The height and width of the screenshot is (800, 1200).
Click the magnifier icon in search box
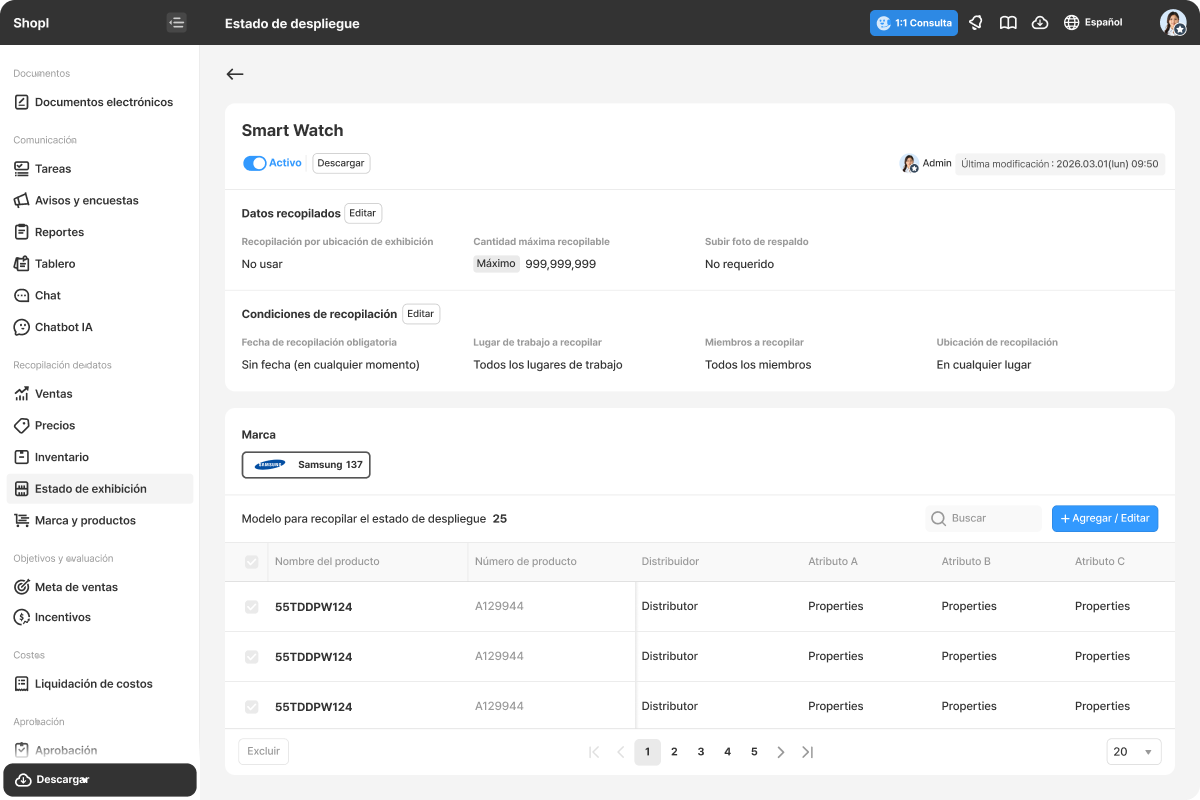coord(938,518)
